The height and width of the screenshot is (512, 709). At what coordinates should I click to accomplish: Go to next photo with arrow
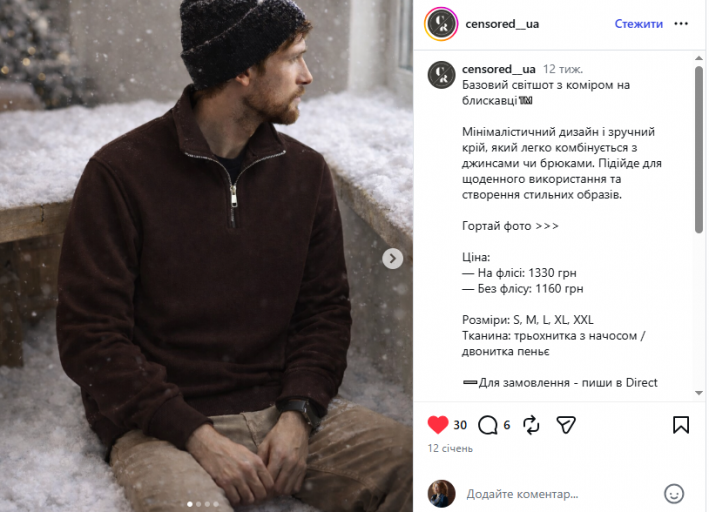(x=392, y=258)
